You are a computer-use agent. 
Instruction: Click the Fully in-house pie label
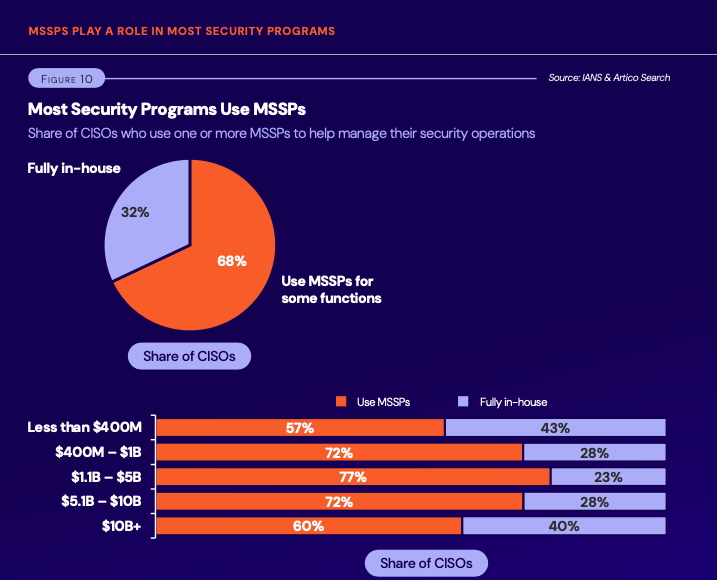tap(74, 168)
